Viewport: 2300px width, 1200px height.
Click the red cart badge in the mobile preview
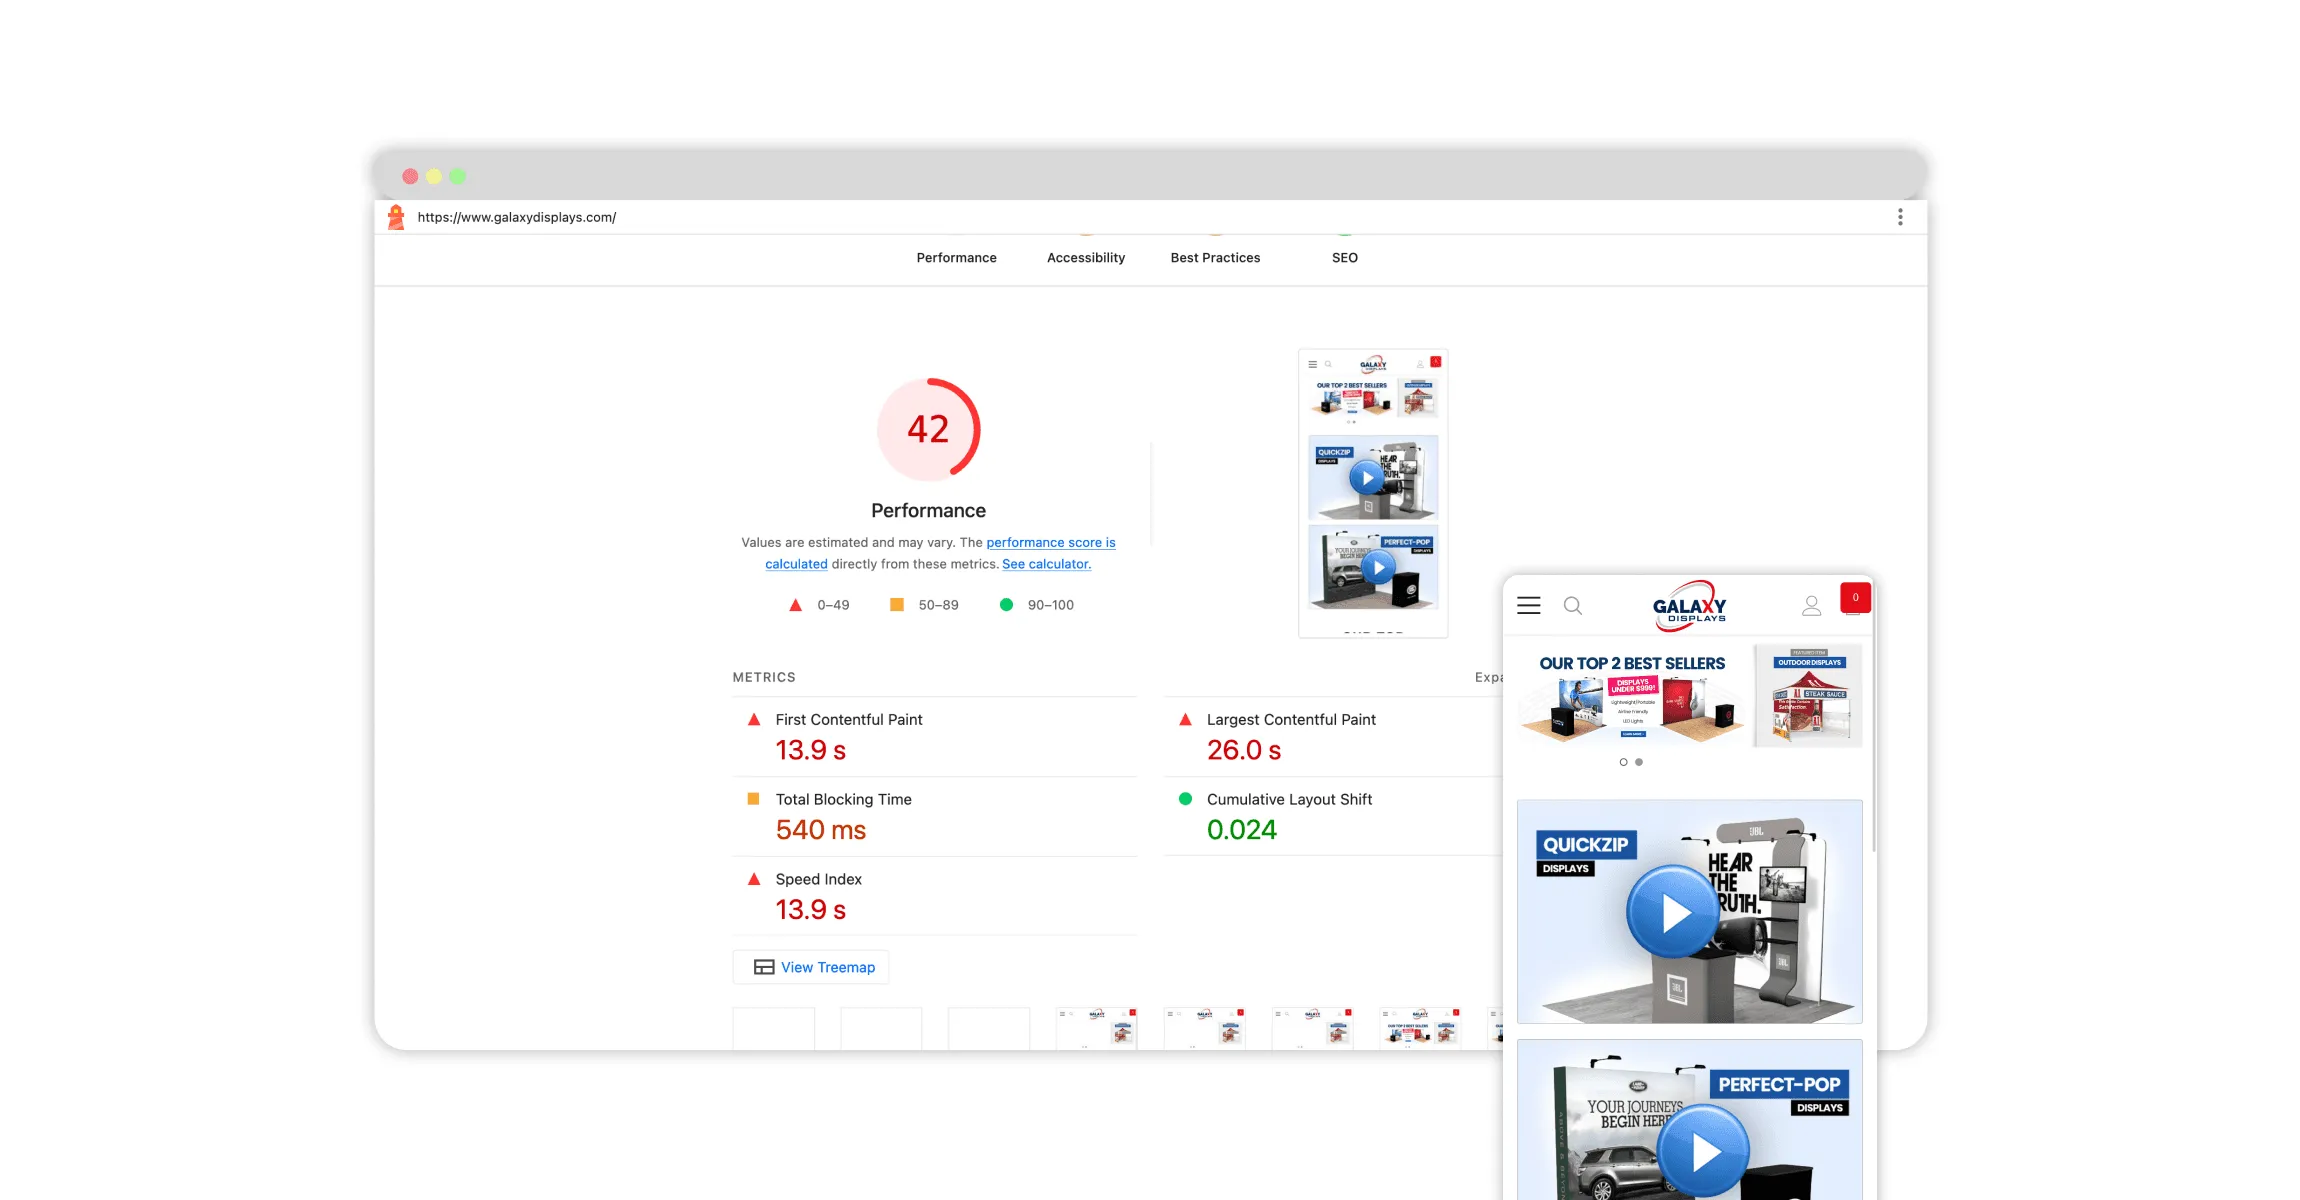(1855, 597)
